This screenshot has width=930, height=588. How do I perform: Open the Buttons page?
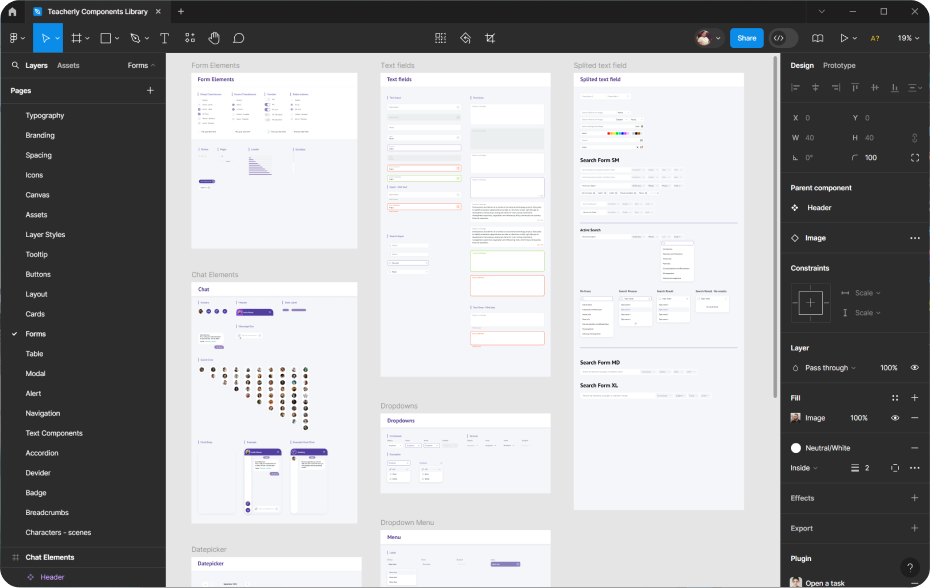(x=38, y=274)
